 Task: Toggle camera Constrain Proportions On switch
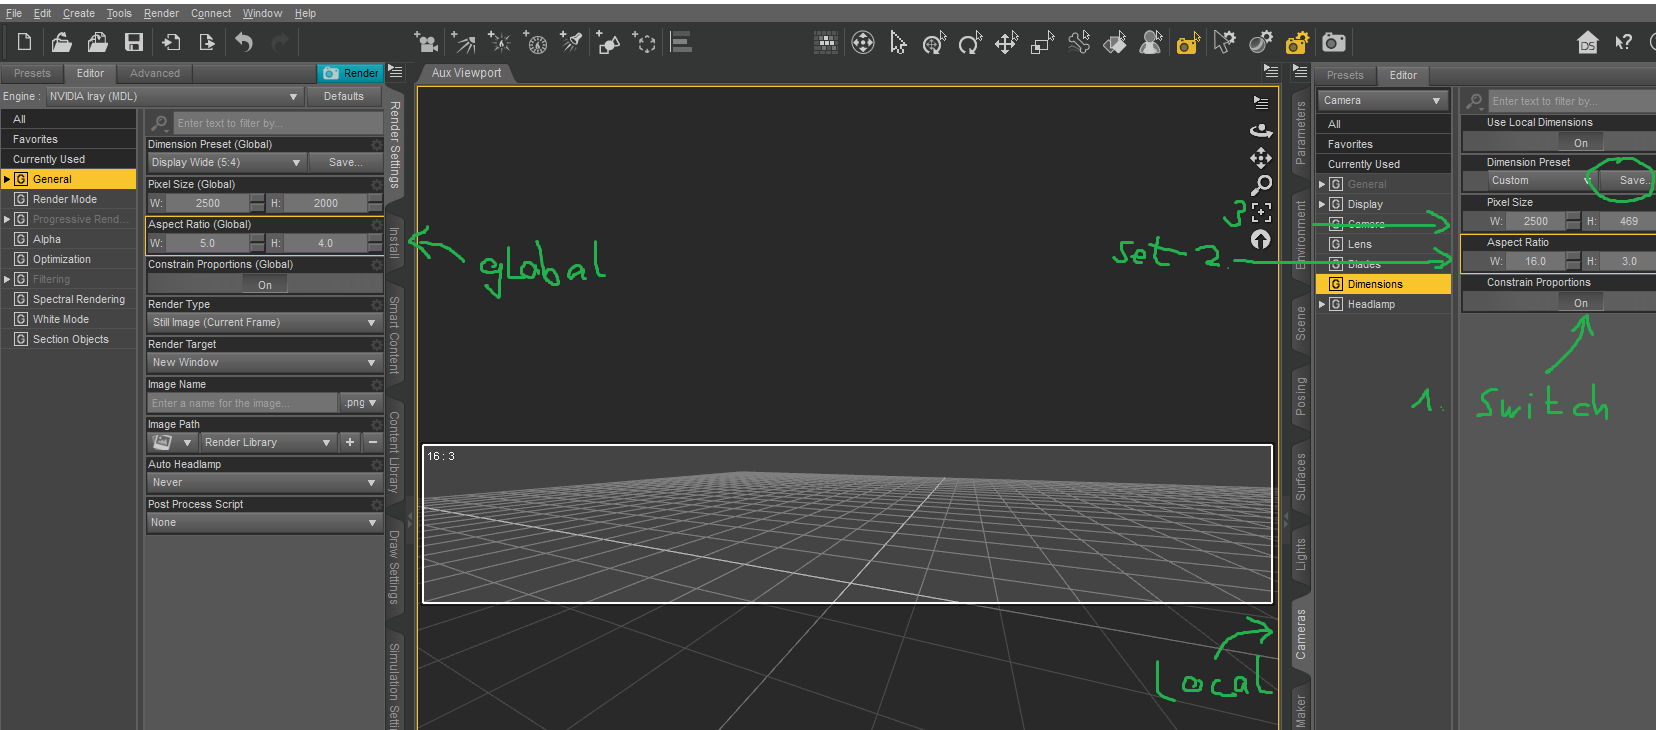1581,303
